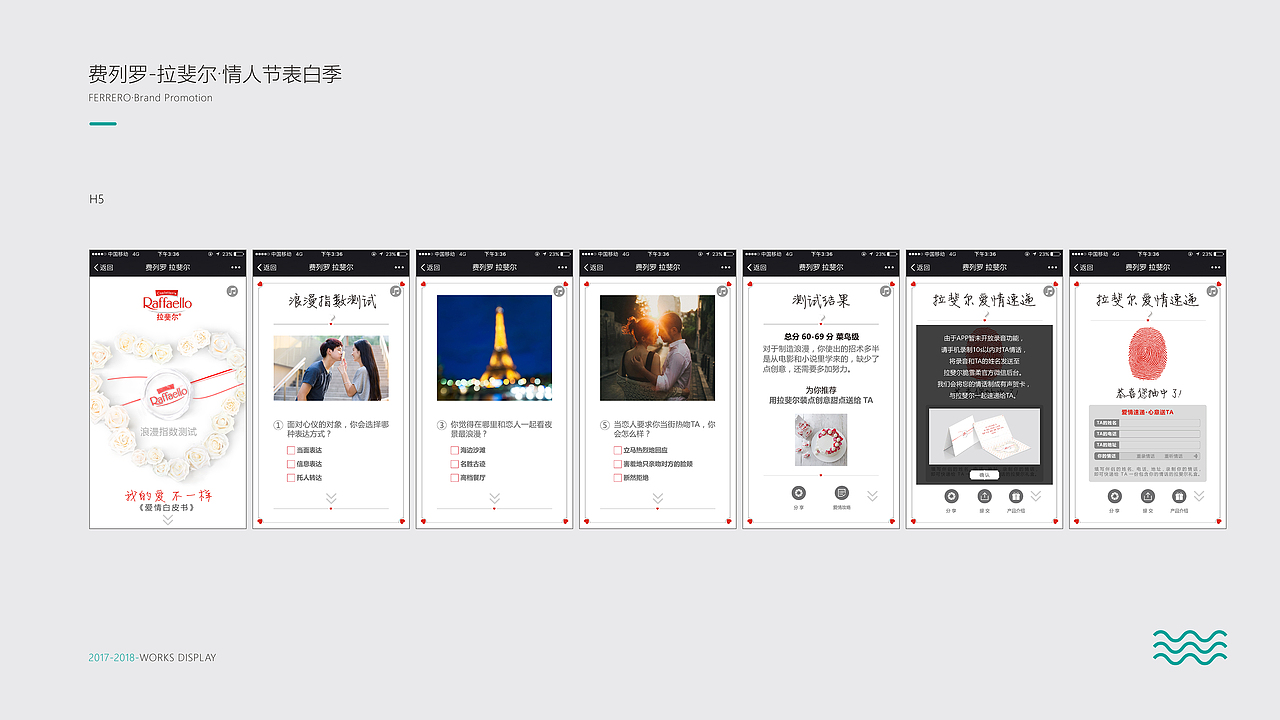Confirm the recording notice with 确认
This screenshot has height=720, width=1280.
point(984,474)
